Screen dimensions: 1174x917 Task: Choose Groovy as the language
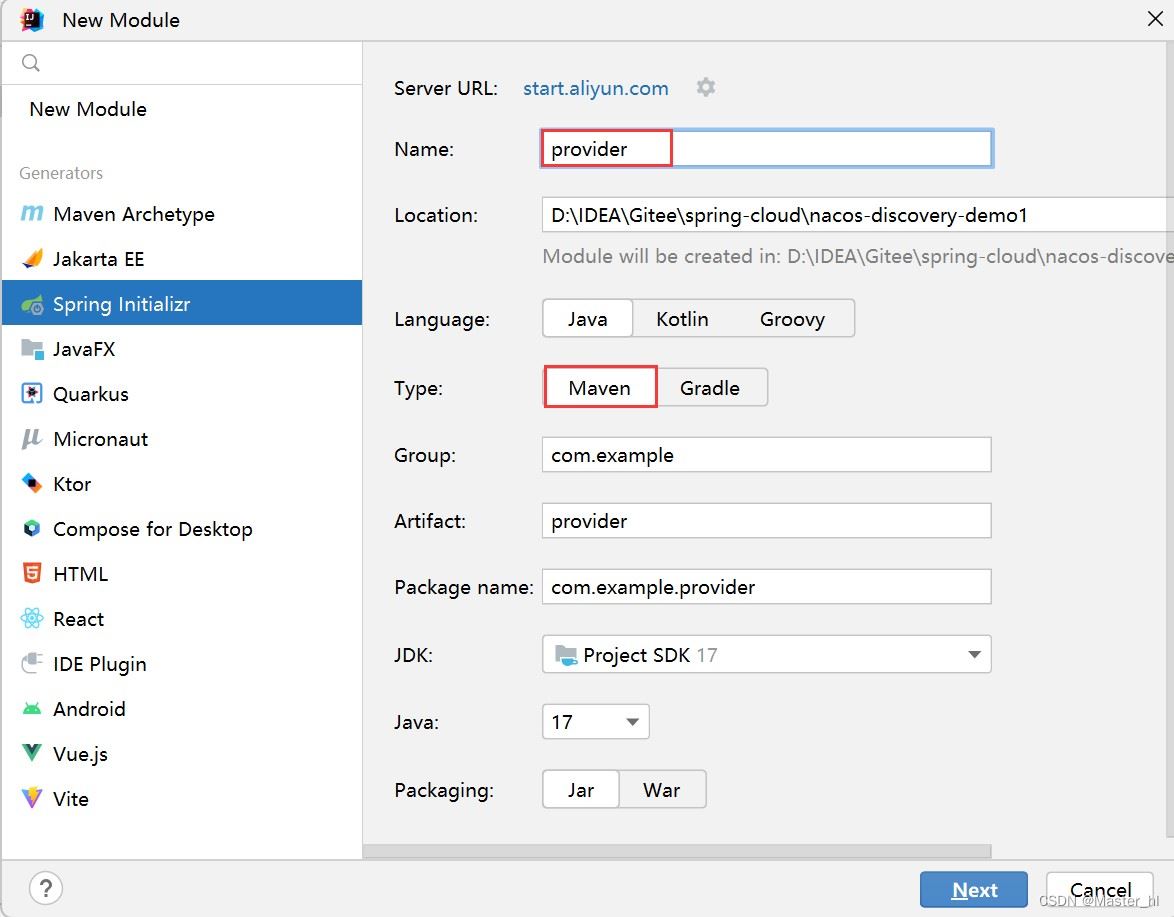click(x=792, y=319)
